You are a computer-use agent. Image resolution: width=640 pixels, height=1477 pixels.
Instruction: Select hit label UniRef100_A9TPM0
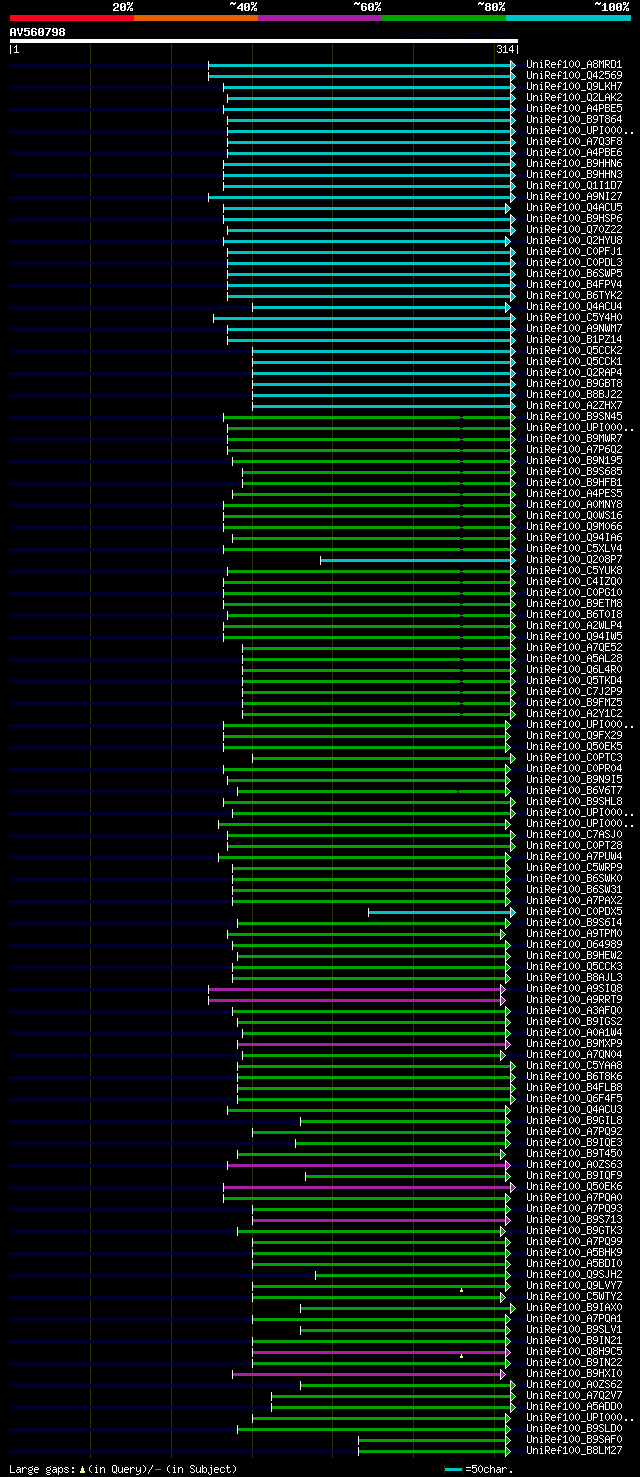pyautogui.click(x=574, y=933)
